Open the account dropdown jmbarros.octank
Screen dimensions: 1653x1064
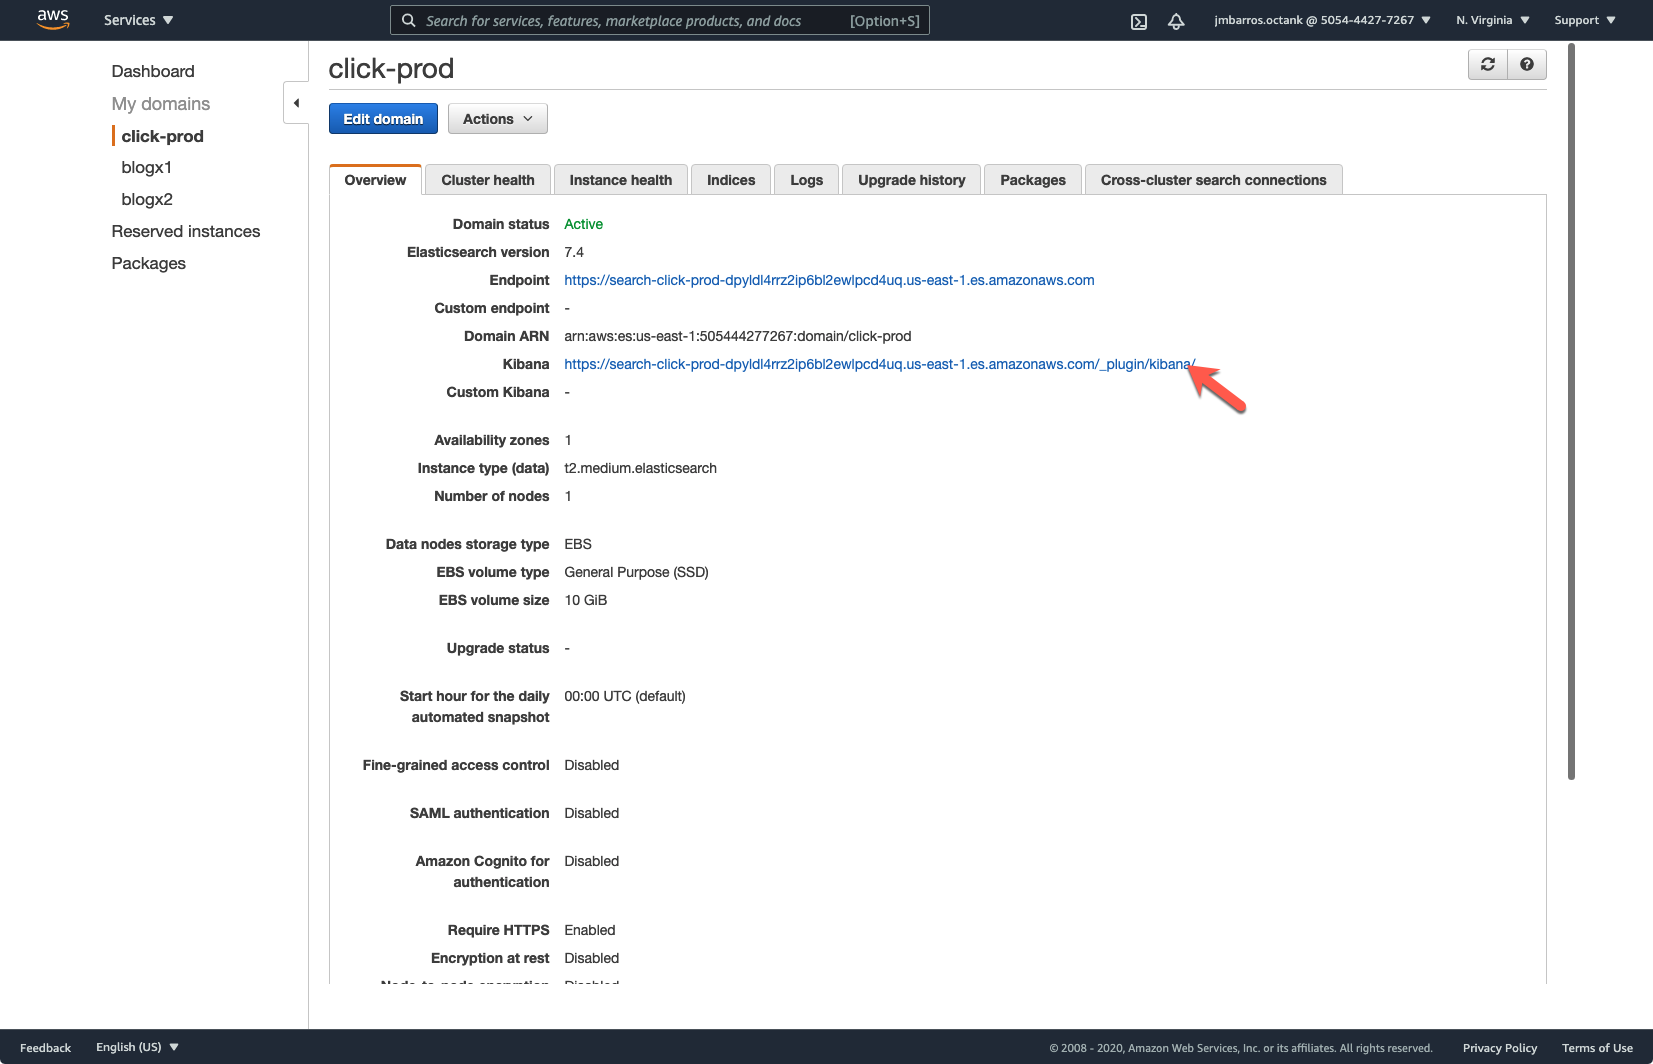1322,20
